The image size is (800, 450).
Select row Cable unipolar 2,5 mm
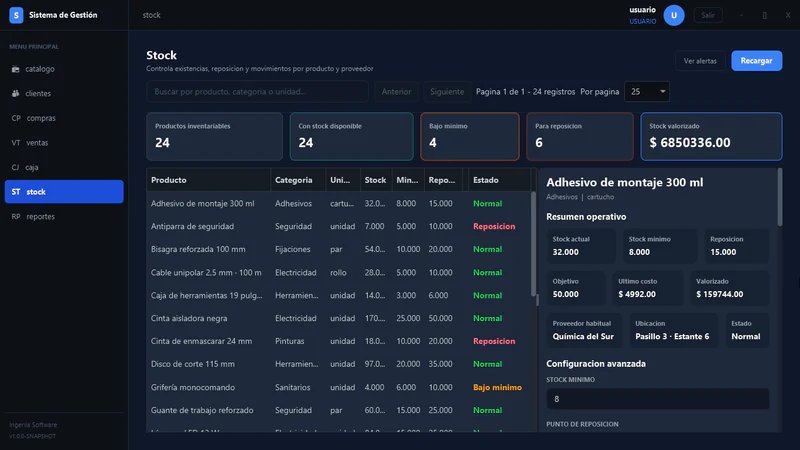(x=339, y=272)
